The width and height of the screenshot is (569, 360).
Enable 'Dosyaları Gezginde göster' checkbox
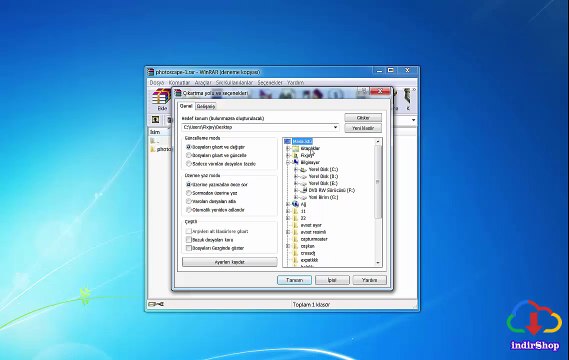189,248
